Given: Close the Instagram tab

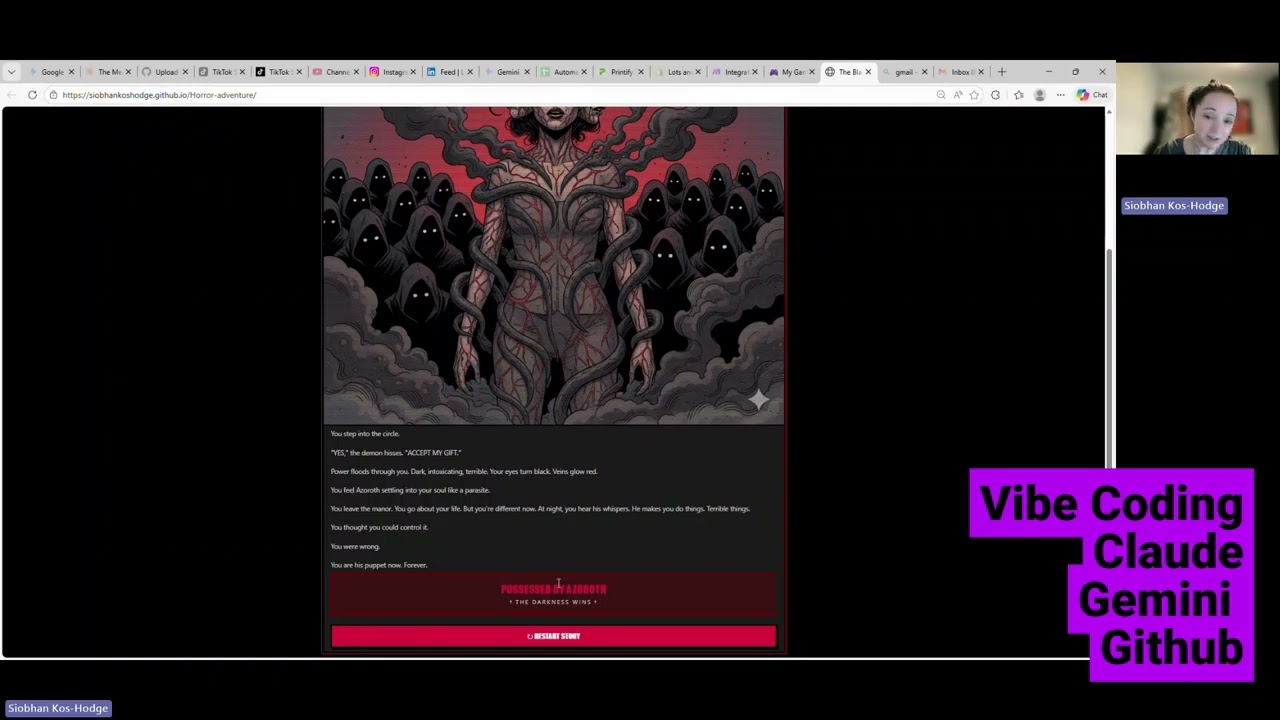Looking at the screenshot, I should point(413,72).
